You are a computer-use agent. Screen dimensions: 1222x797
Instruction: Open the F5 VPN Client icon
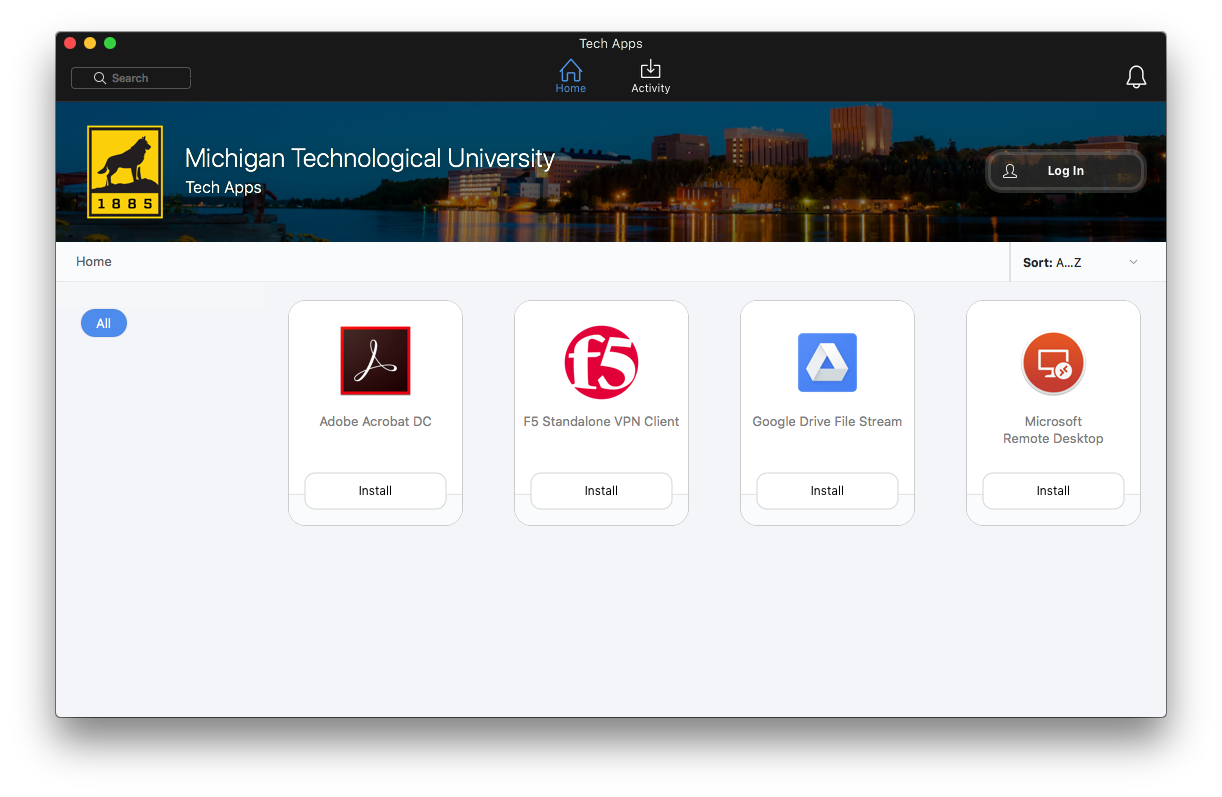[x=601, y=362]
